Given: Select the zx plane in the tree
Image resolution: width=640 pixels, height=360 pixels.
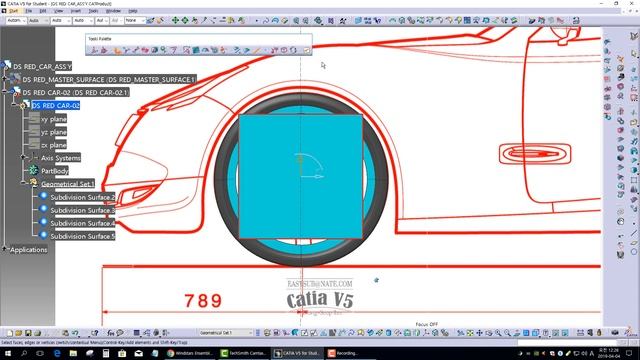Looking at the screenshot, I should 53,145.
